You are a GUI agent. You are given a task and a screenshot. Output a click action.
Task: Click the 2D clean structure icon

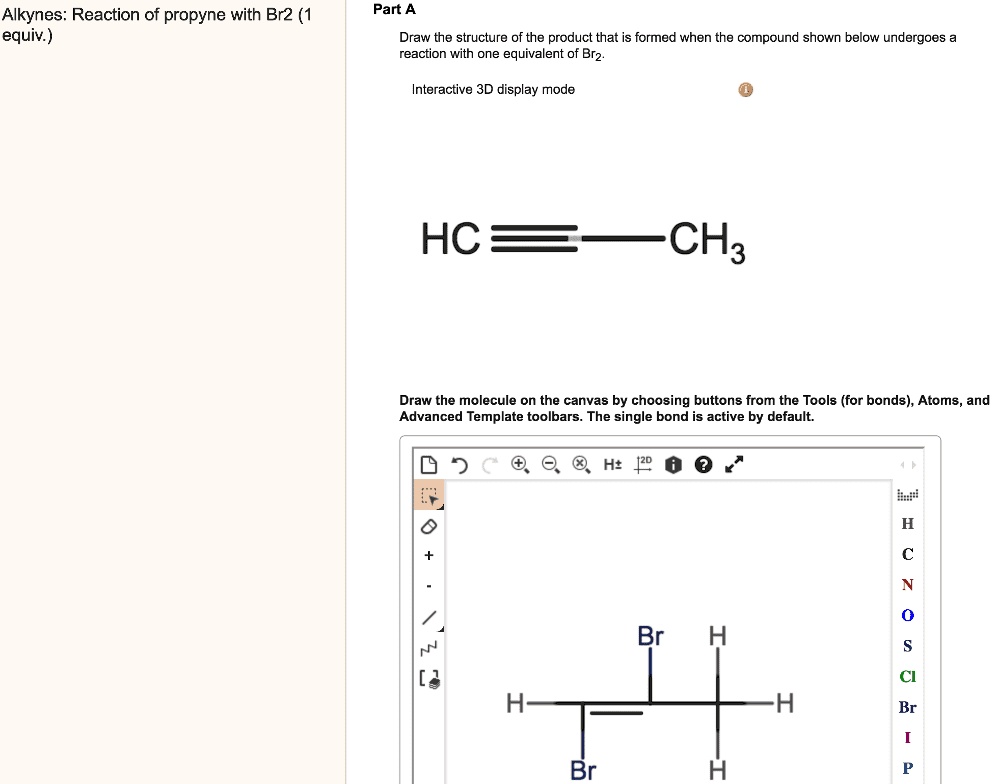pyautogui.click(x=642, y=464)
